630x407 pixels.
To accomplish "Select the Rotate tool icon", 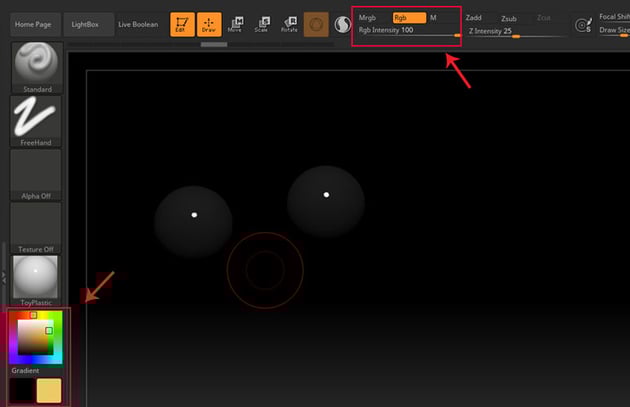I will 289,25.
